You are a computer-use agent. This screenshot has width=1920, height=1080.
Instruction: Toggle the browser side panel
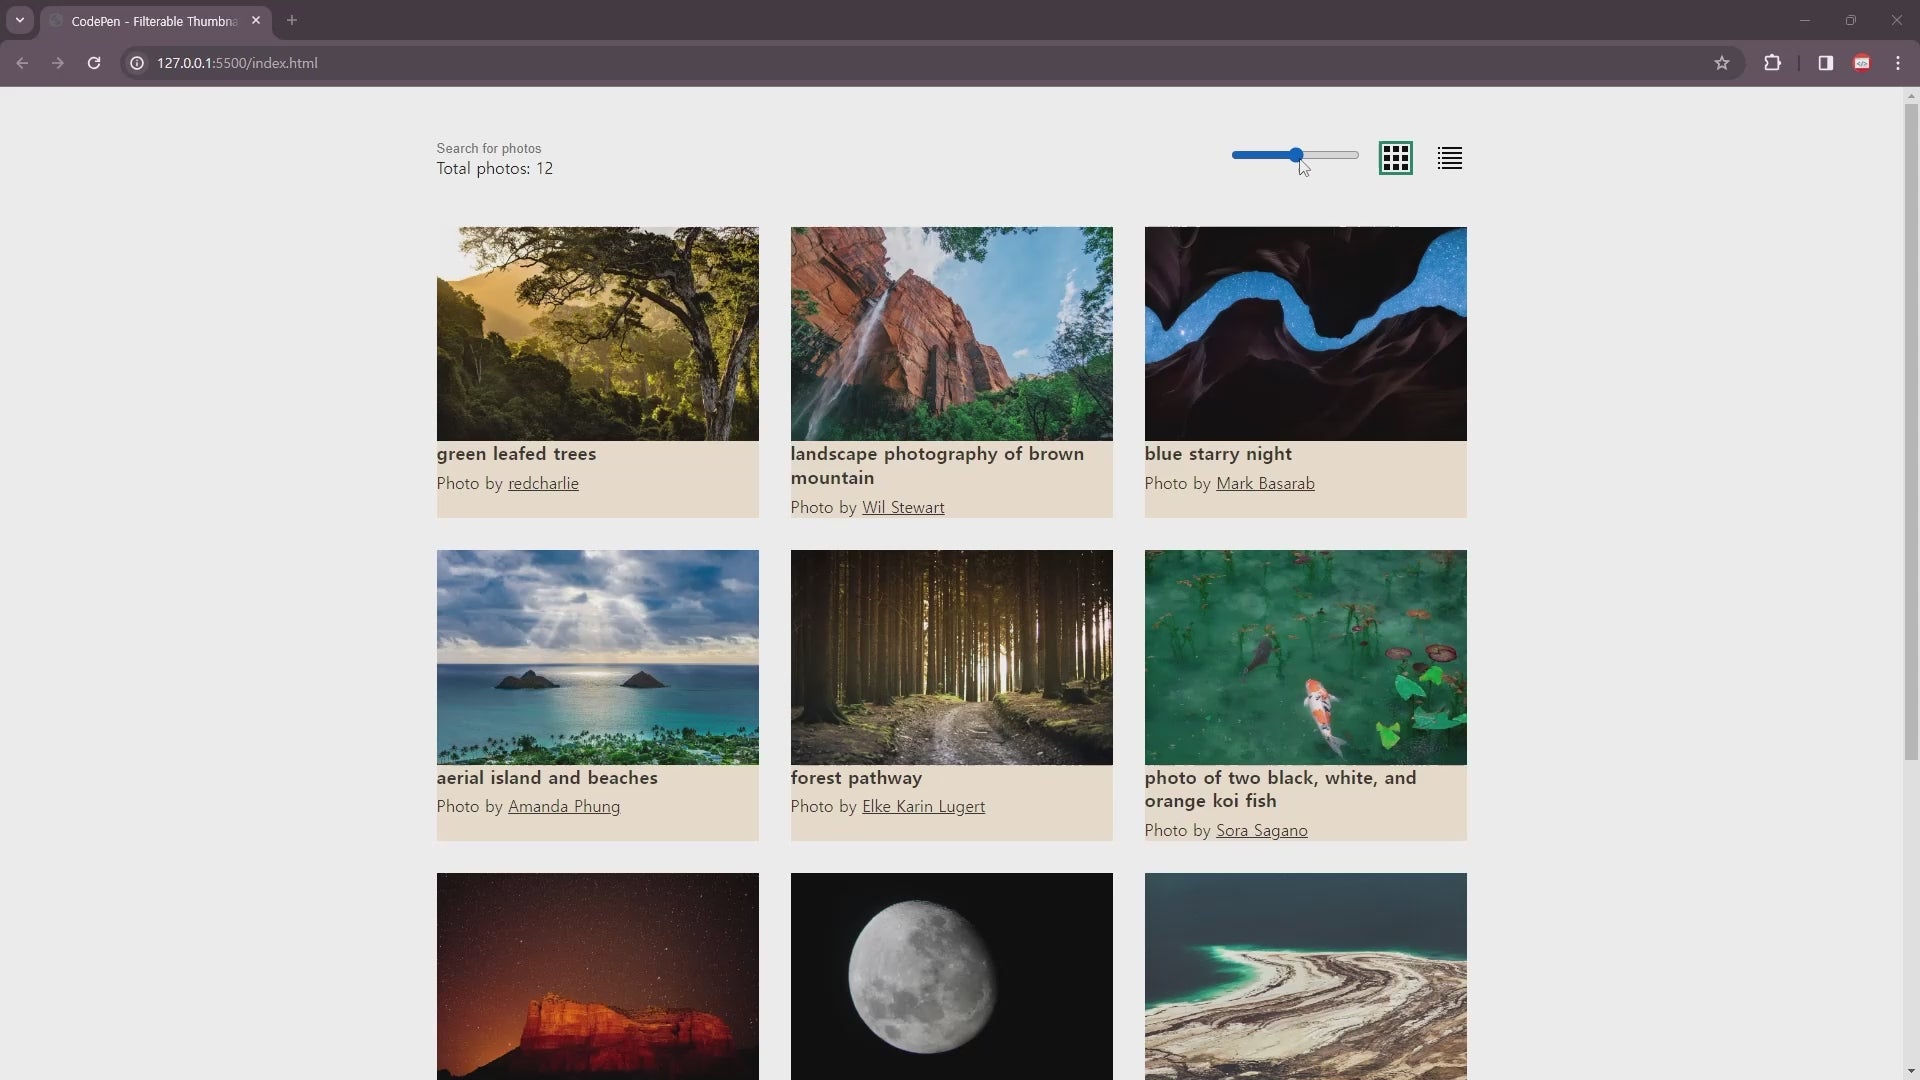pyautogui.click(x=1825, y=63)
